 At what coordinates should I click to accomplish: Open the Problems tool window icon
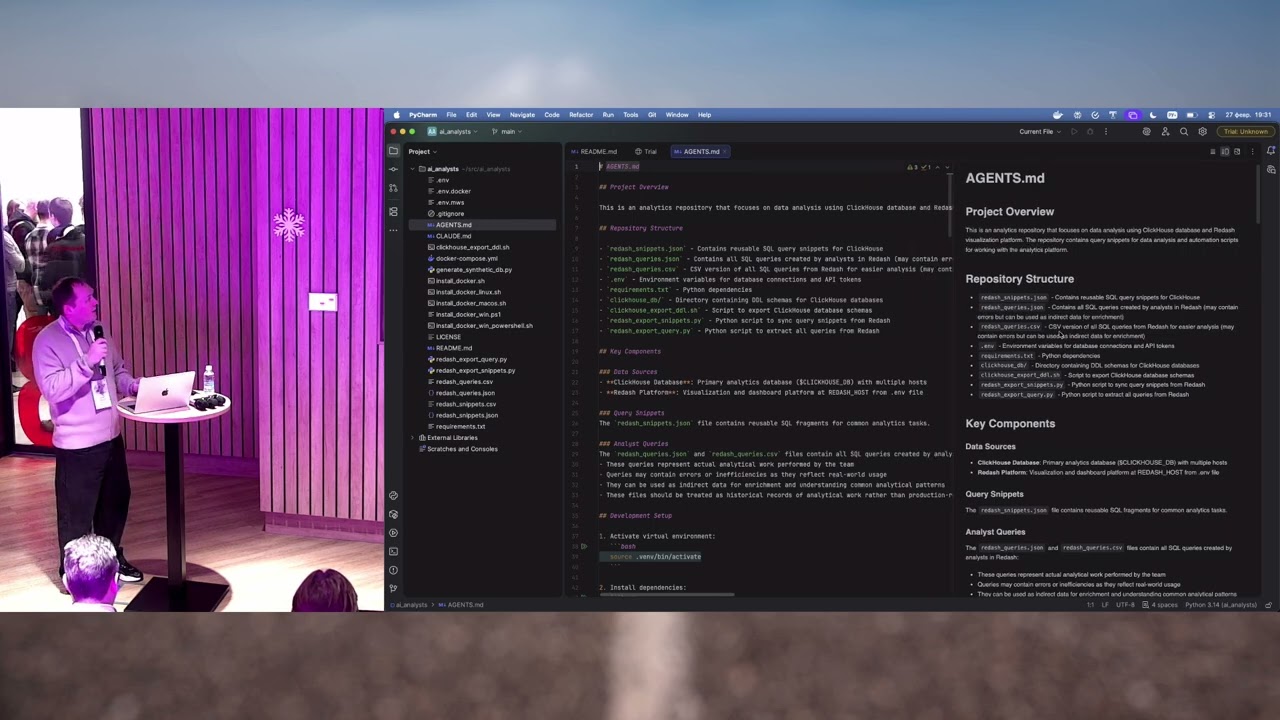[393, 570]
